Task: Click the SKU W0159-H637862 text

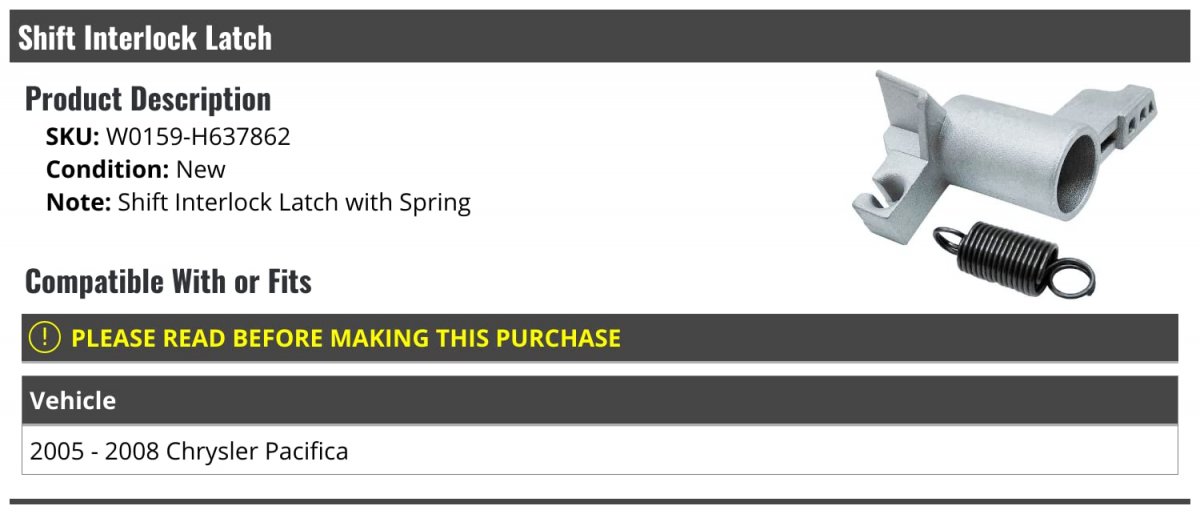Action: (168, 136)
